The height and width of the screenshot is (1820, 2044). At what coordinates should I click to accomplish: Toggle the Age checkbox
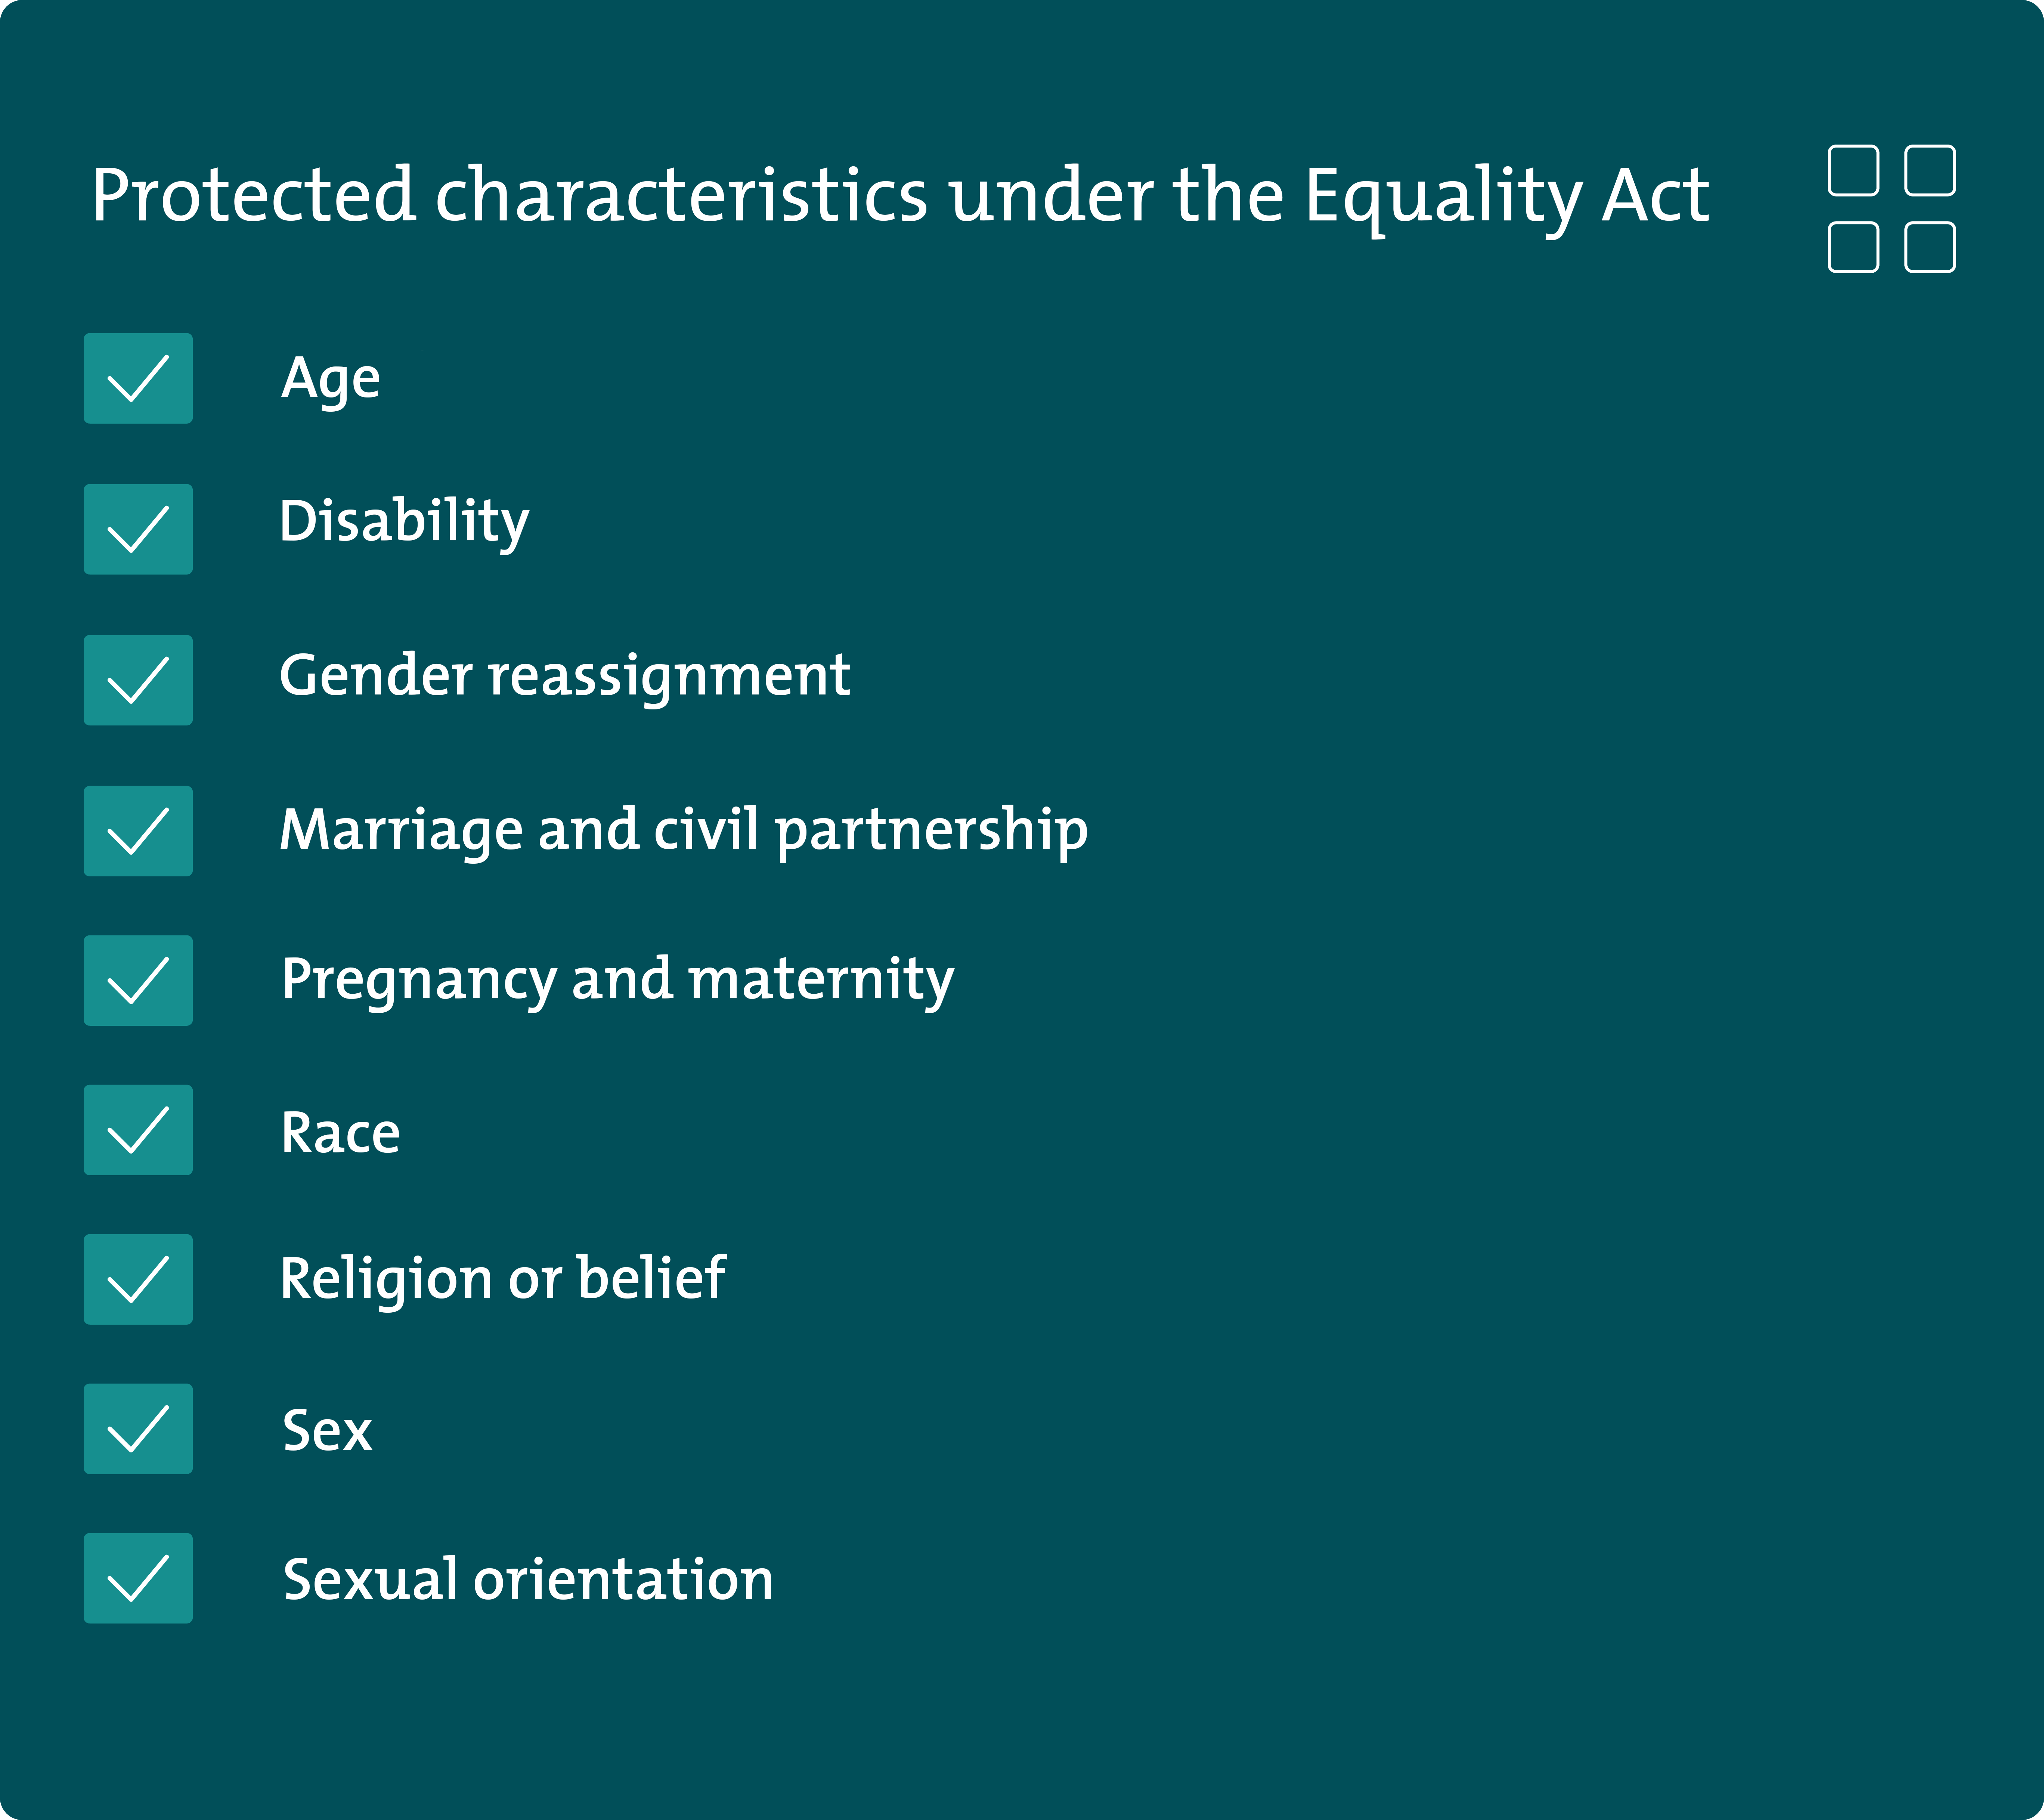pos(138,378)
